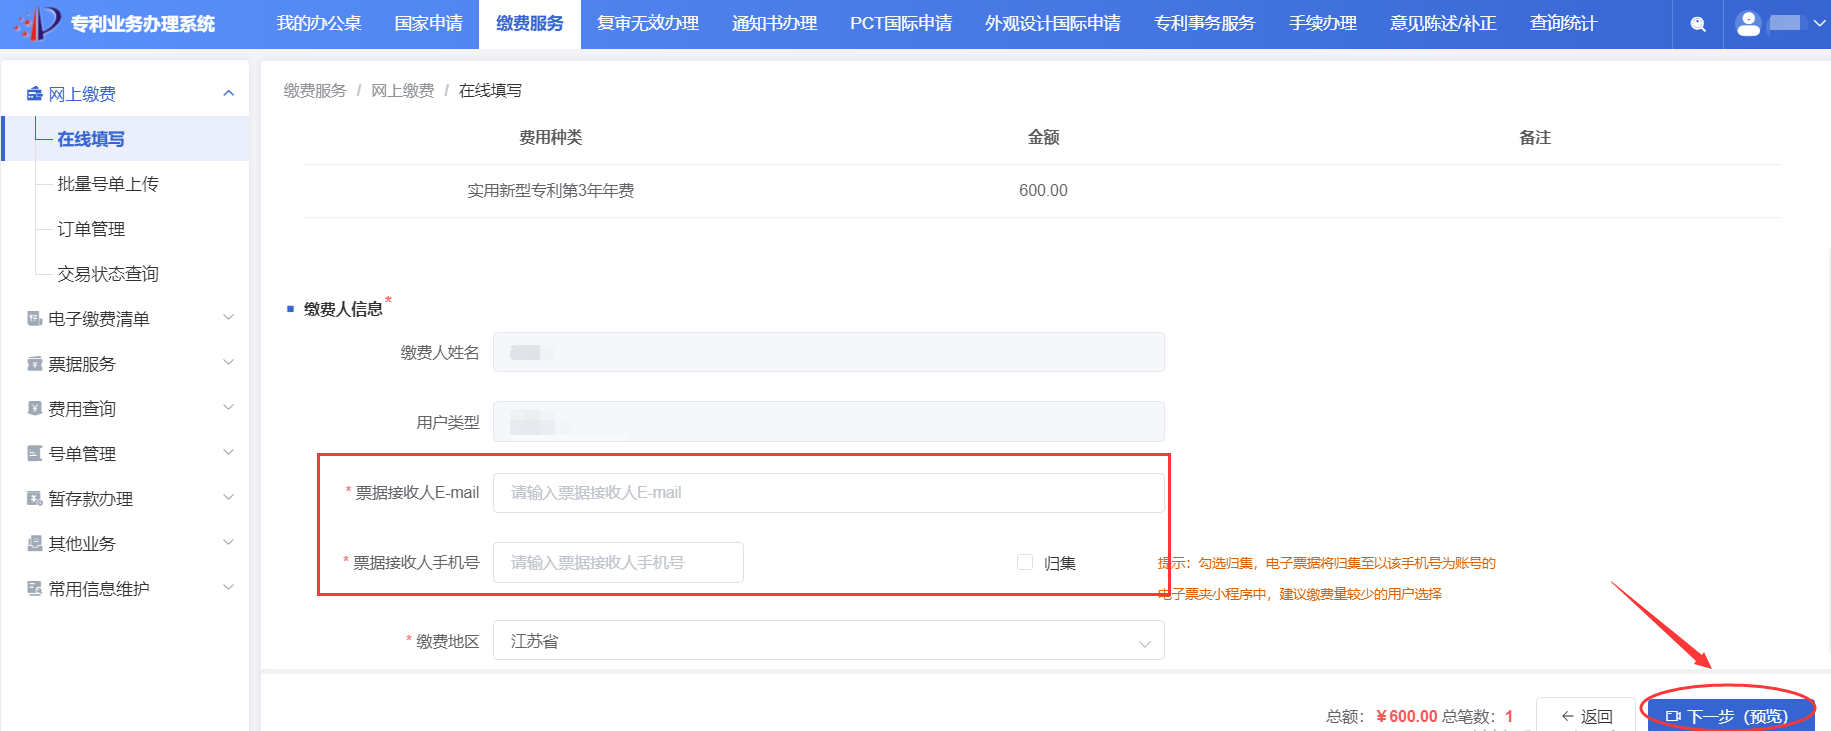Open the user account dropdown arrow
The width and height of the screenshot is (1831, 731).
(1819, 23)
